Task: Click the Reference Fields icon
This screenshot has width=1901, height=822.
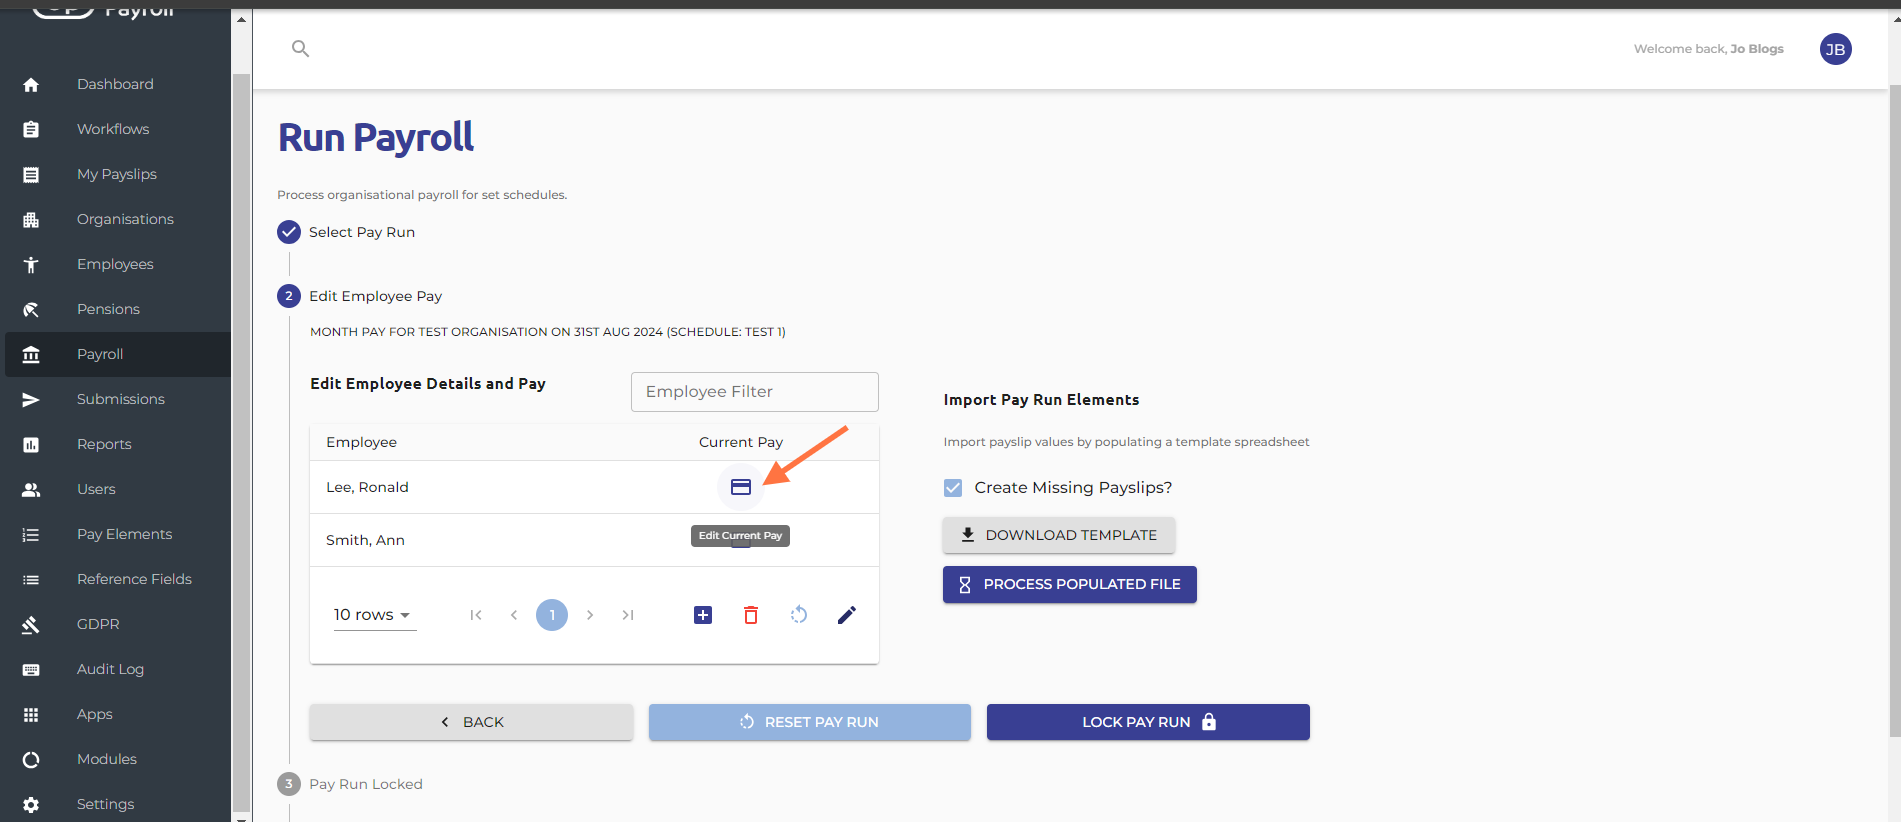Action: (x=31, y=580)
